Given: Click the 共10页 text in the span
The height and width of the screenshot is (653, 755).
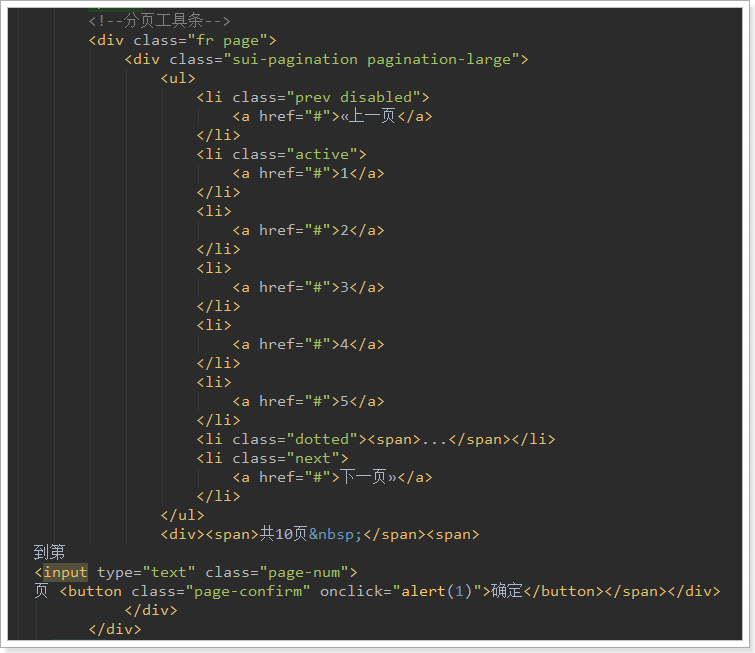Looking at the screenshot, I should click(284, 534).
